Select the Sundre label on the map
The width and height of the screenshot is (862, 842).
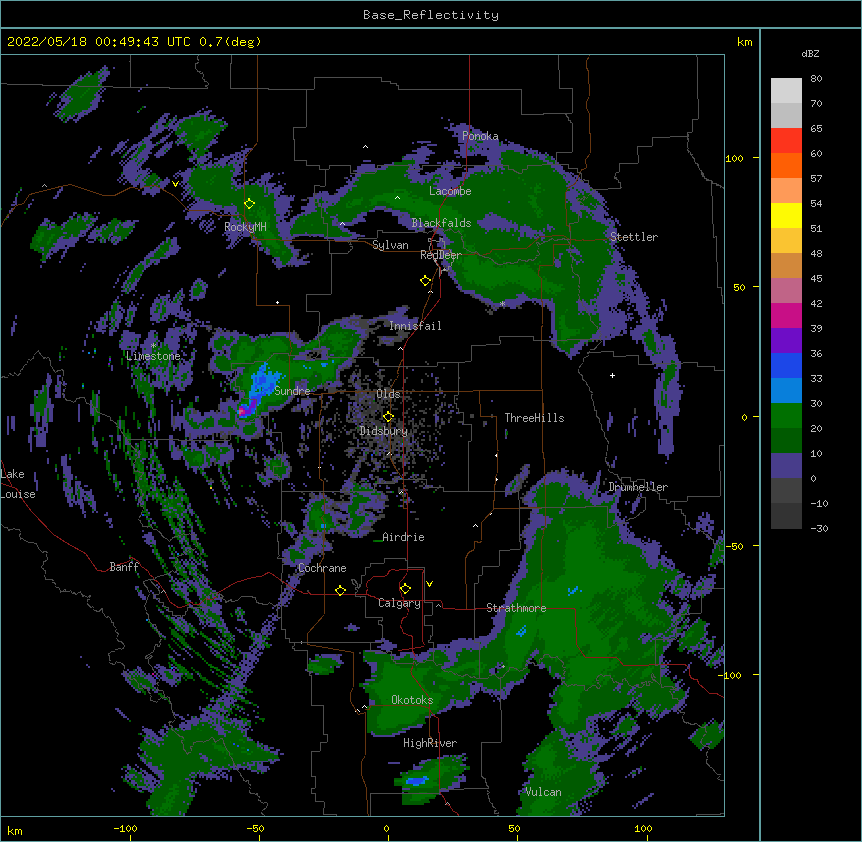click(x=292, y=391)
